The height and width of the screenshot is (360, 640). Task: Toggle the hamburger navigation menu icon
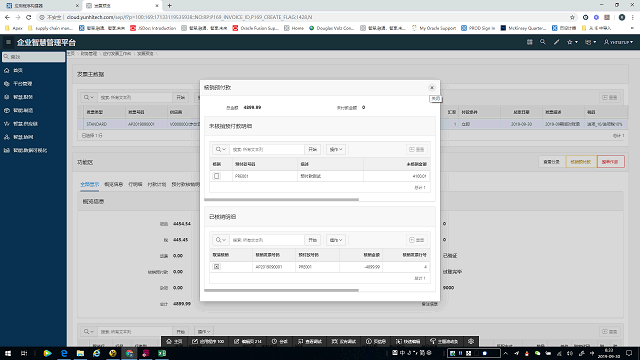point(8,42)
